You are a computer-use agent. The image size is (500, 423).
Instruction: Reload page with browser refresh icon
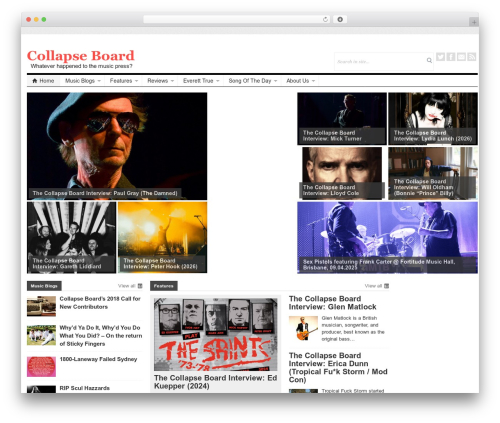(x=325, y=19)
